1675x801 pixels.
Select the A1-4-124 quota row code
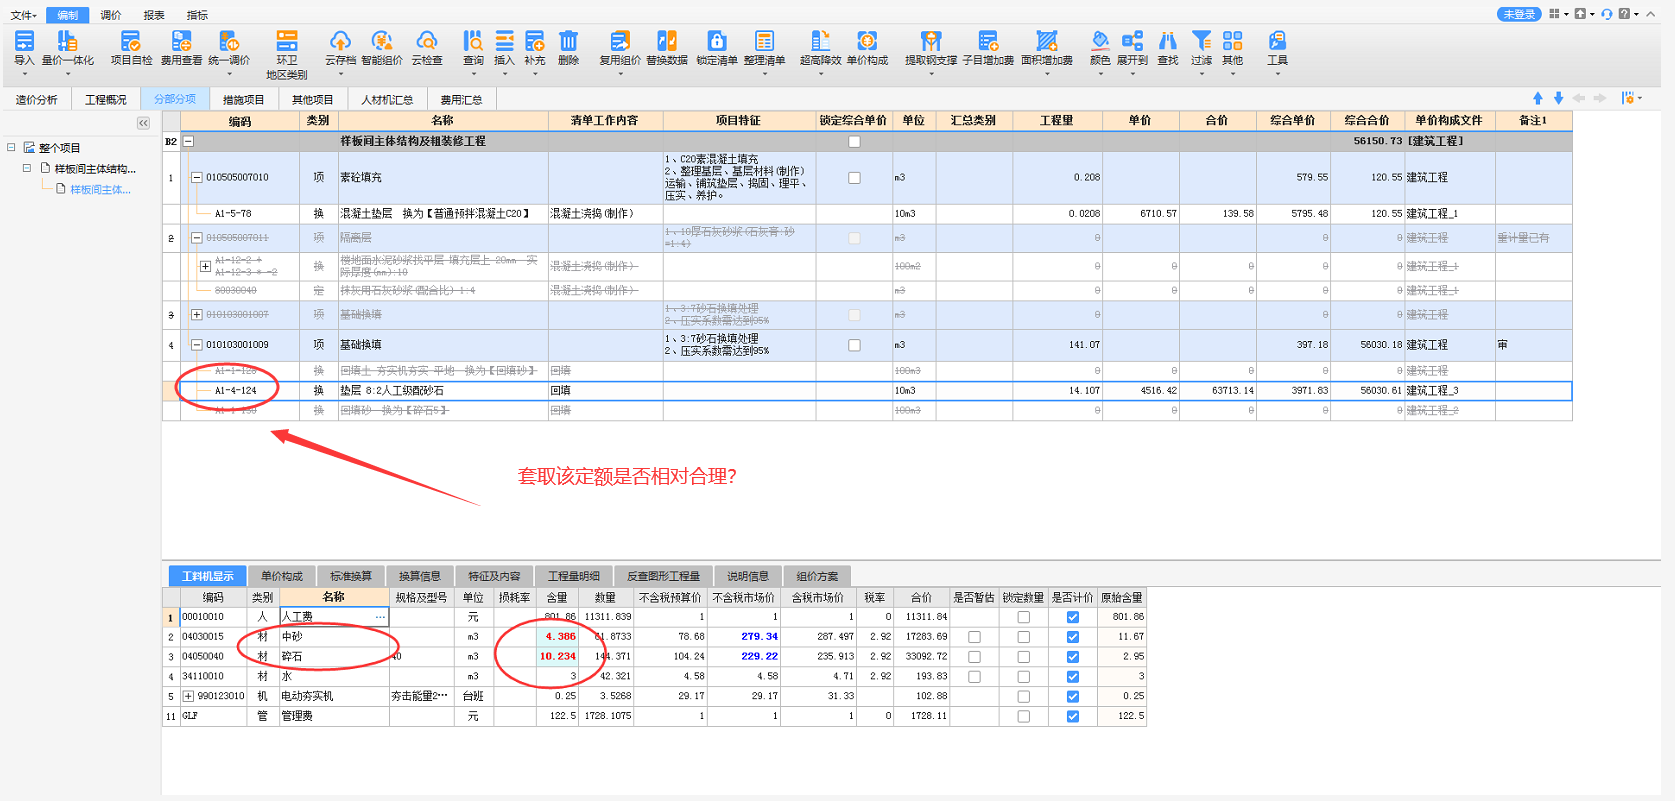point(236,391)
